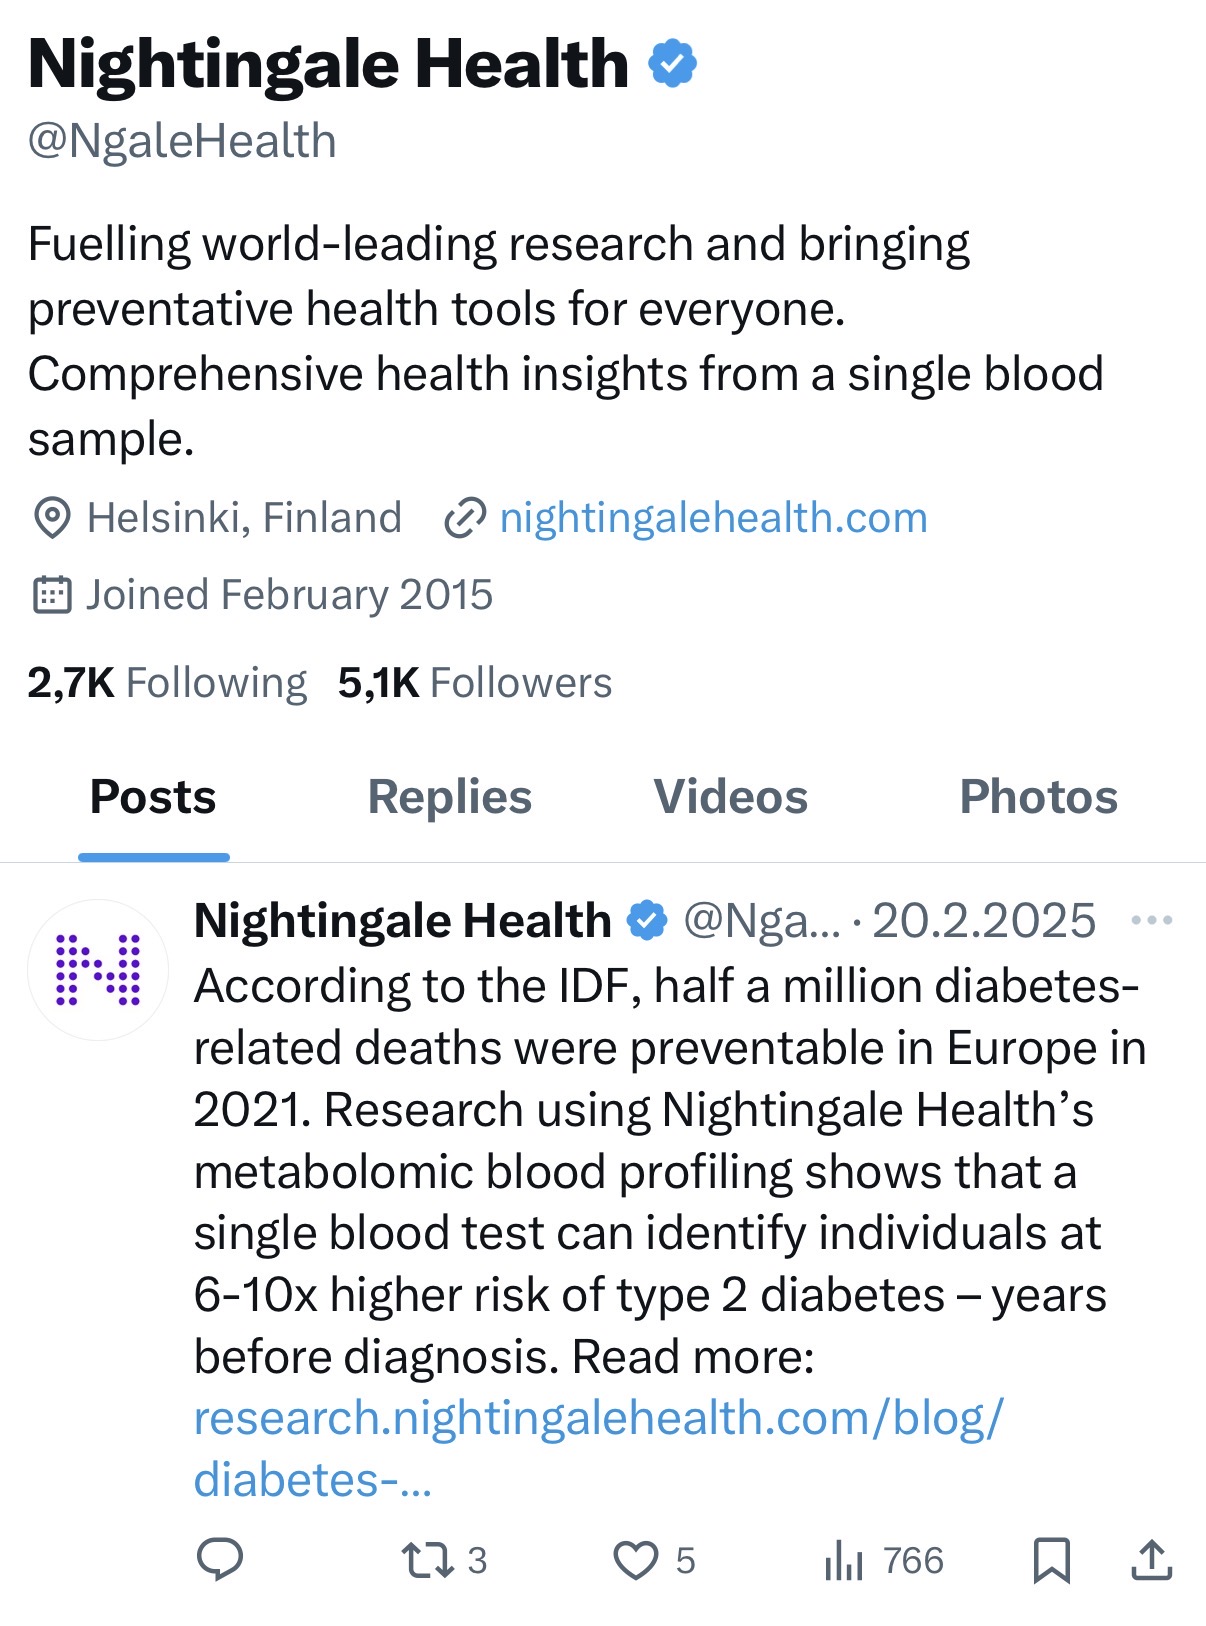The height and width of the screenshot is (1626, 1206).
Task: Open the three-dot post options menu
Action: [x=1151, y=920]
